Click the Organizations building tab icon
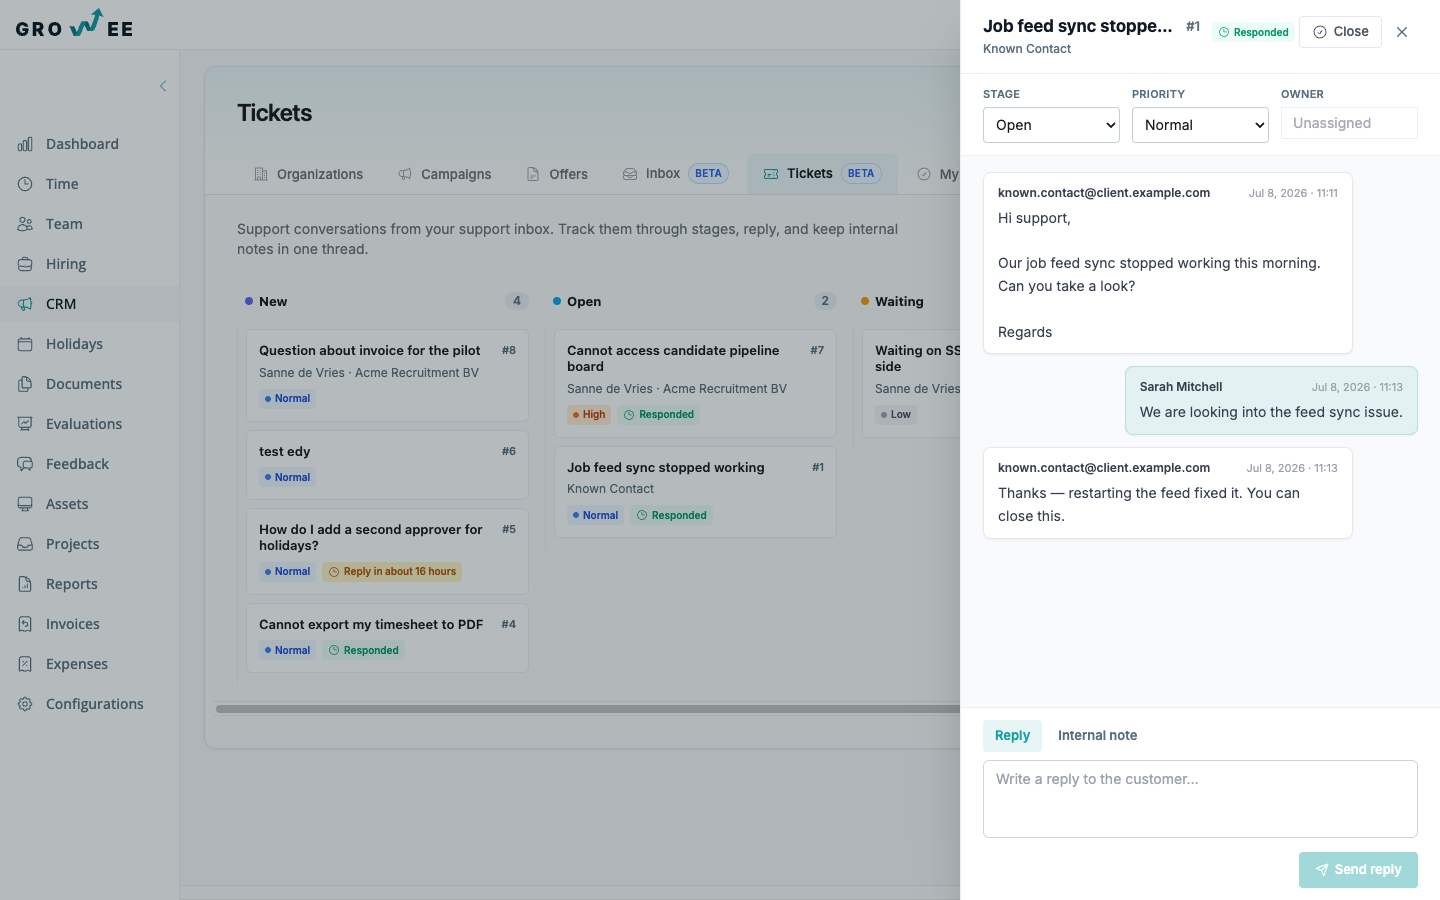 coord(261,174)
